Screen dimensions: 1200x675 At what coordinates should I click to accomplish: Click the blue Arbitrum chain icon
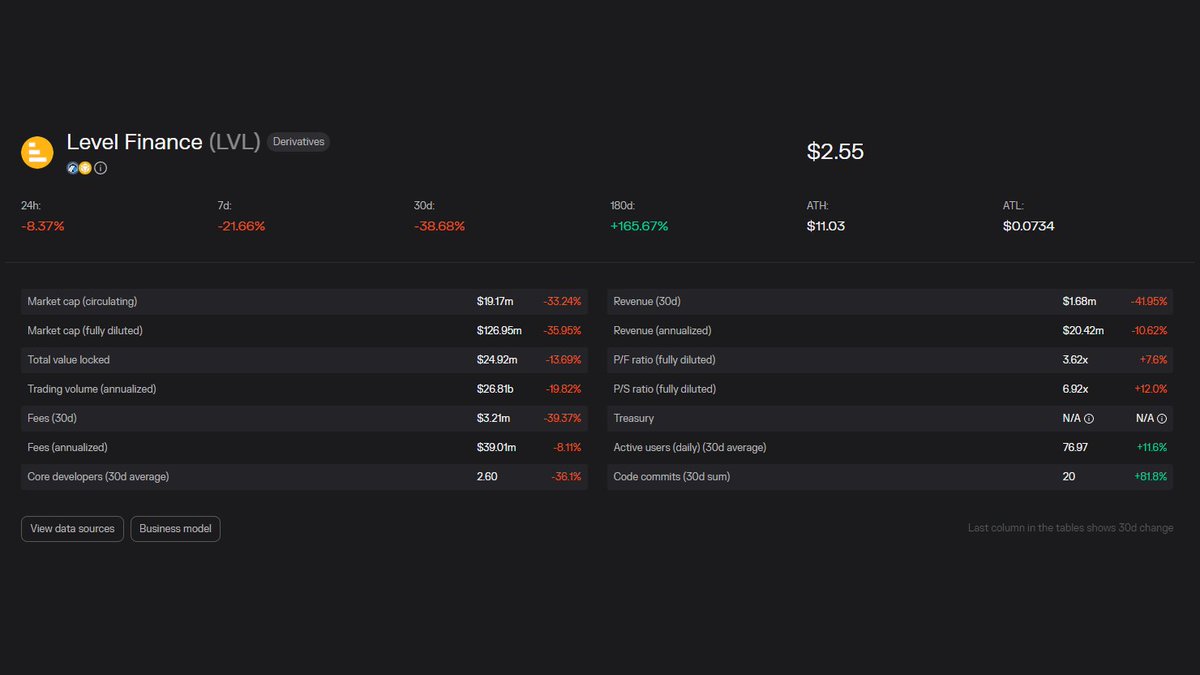73,168
